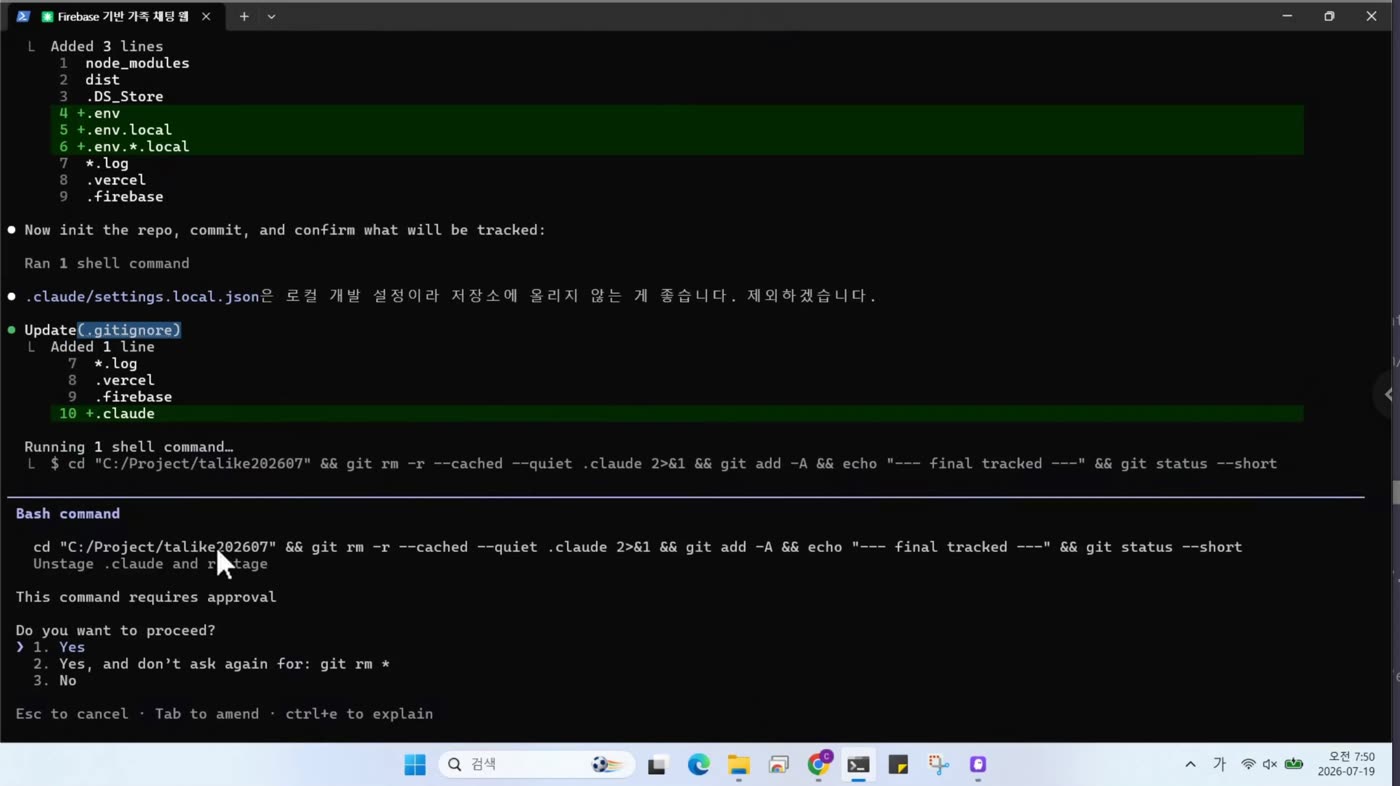Image resolution: width=1400 pixels, height=786 pixels.
Task: Open a new terminal tab
Action: click(x=243, y=17)
